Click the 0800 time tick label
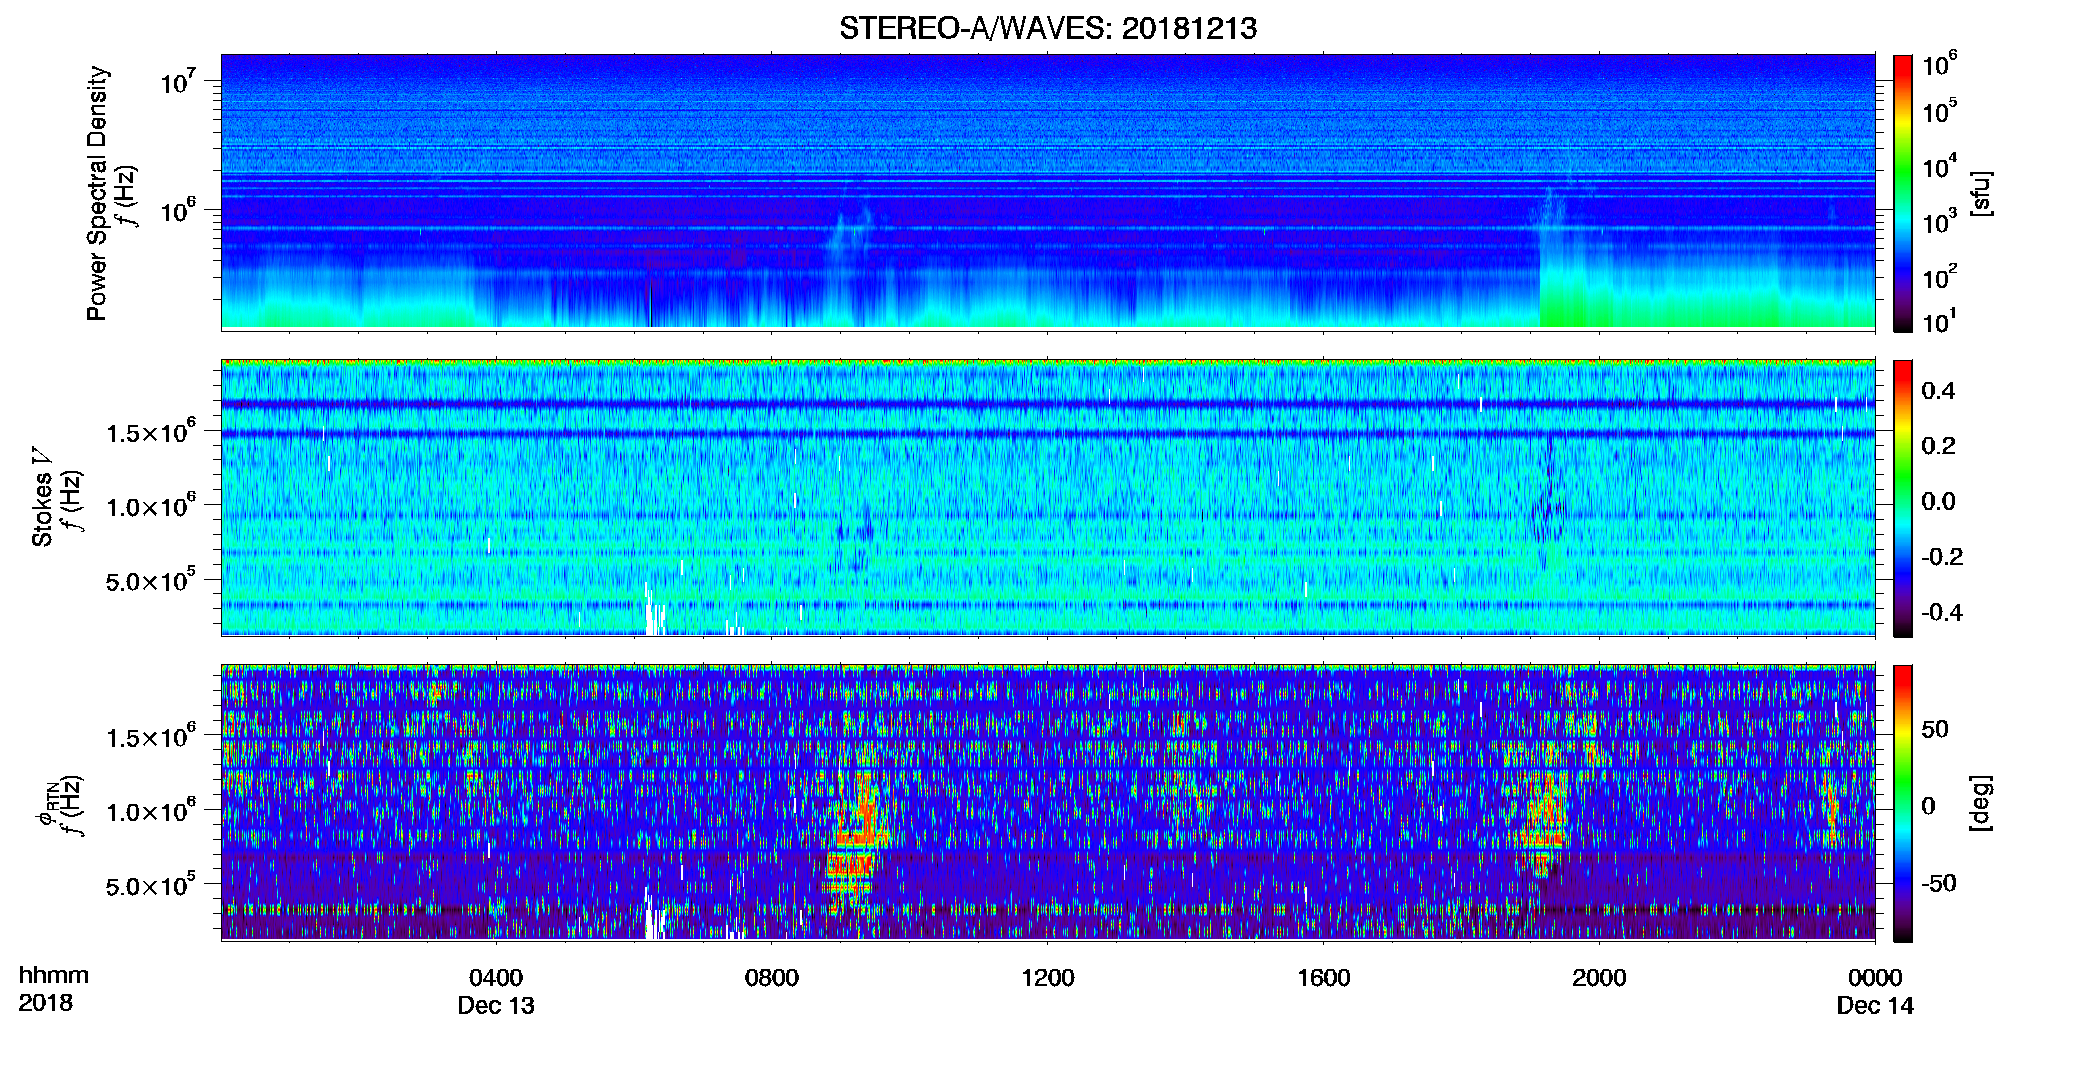Viewport: 2096px width, 1080px height. click(772, 978)
